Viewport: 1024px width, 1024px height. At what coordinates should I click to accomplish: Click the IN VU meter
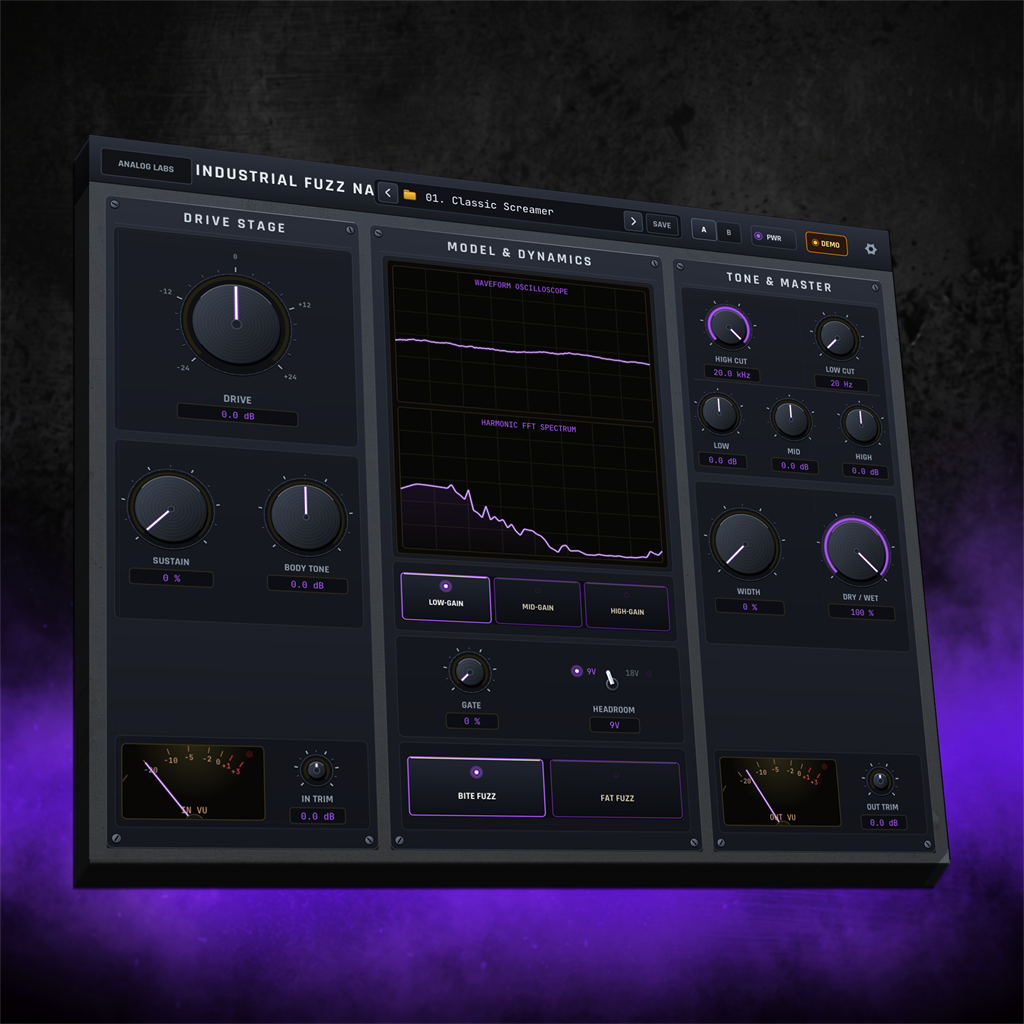[193, 781]
